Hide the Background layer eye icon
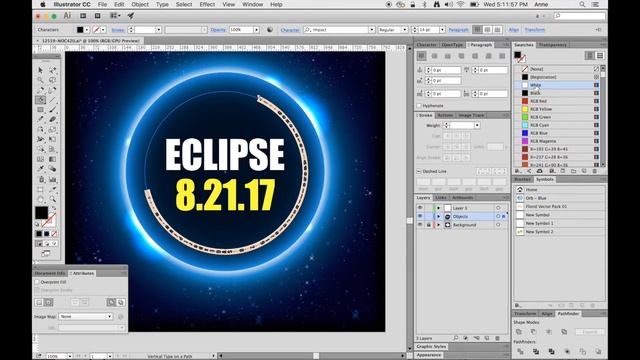The height and width of the screenshot is (360, 640). [420, 225]
